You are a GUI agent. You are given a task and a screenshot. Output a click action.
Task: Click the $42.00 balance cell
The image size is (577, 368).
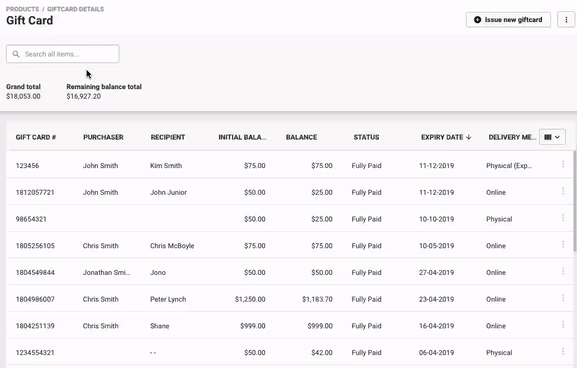[x=322, y=353]
